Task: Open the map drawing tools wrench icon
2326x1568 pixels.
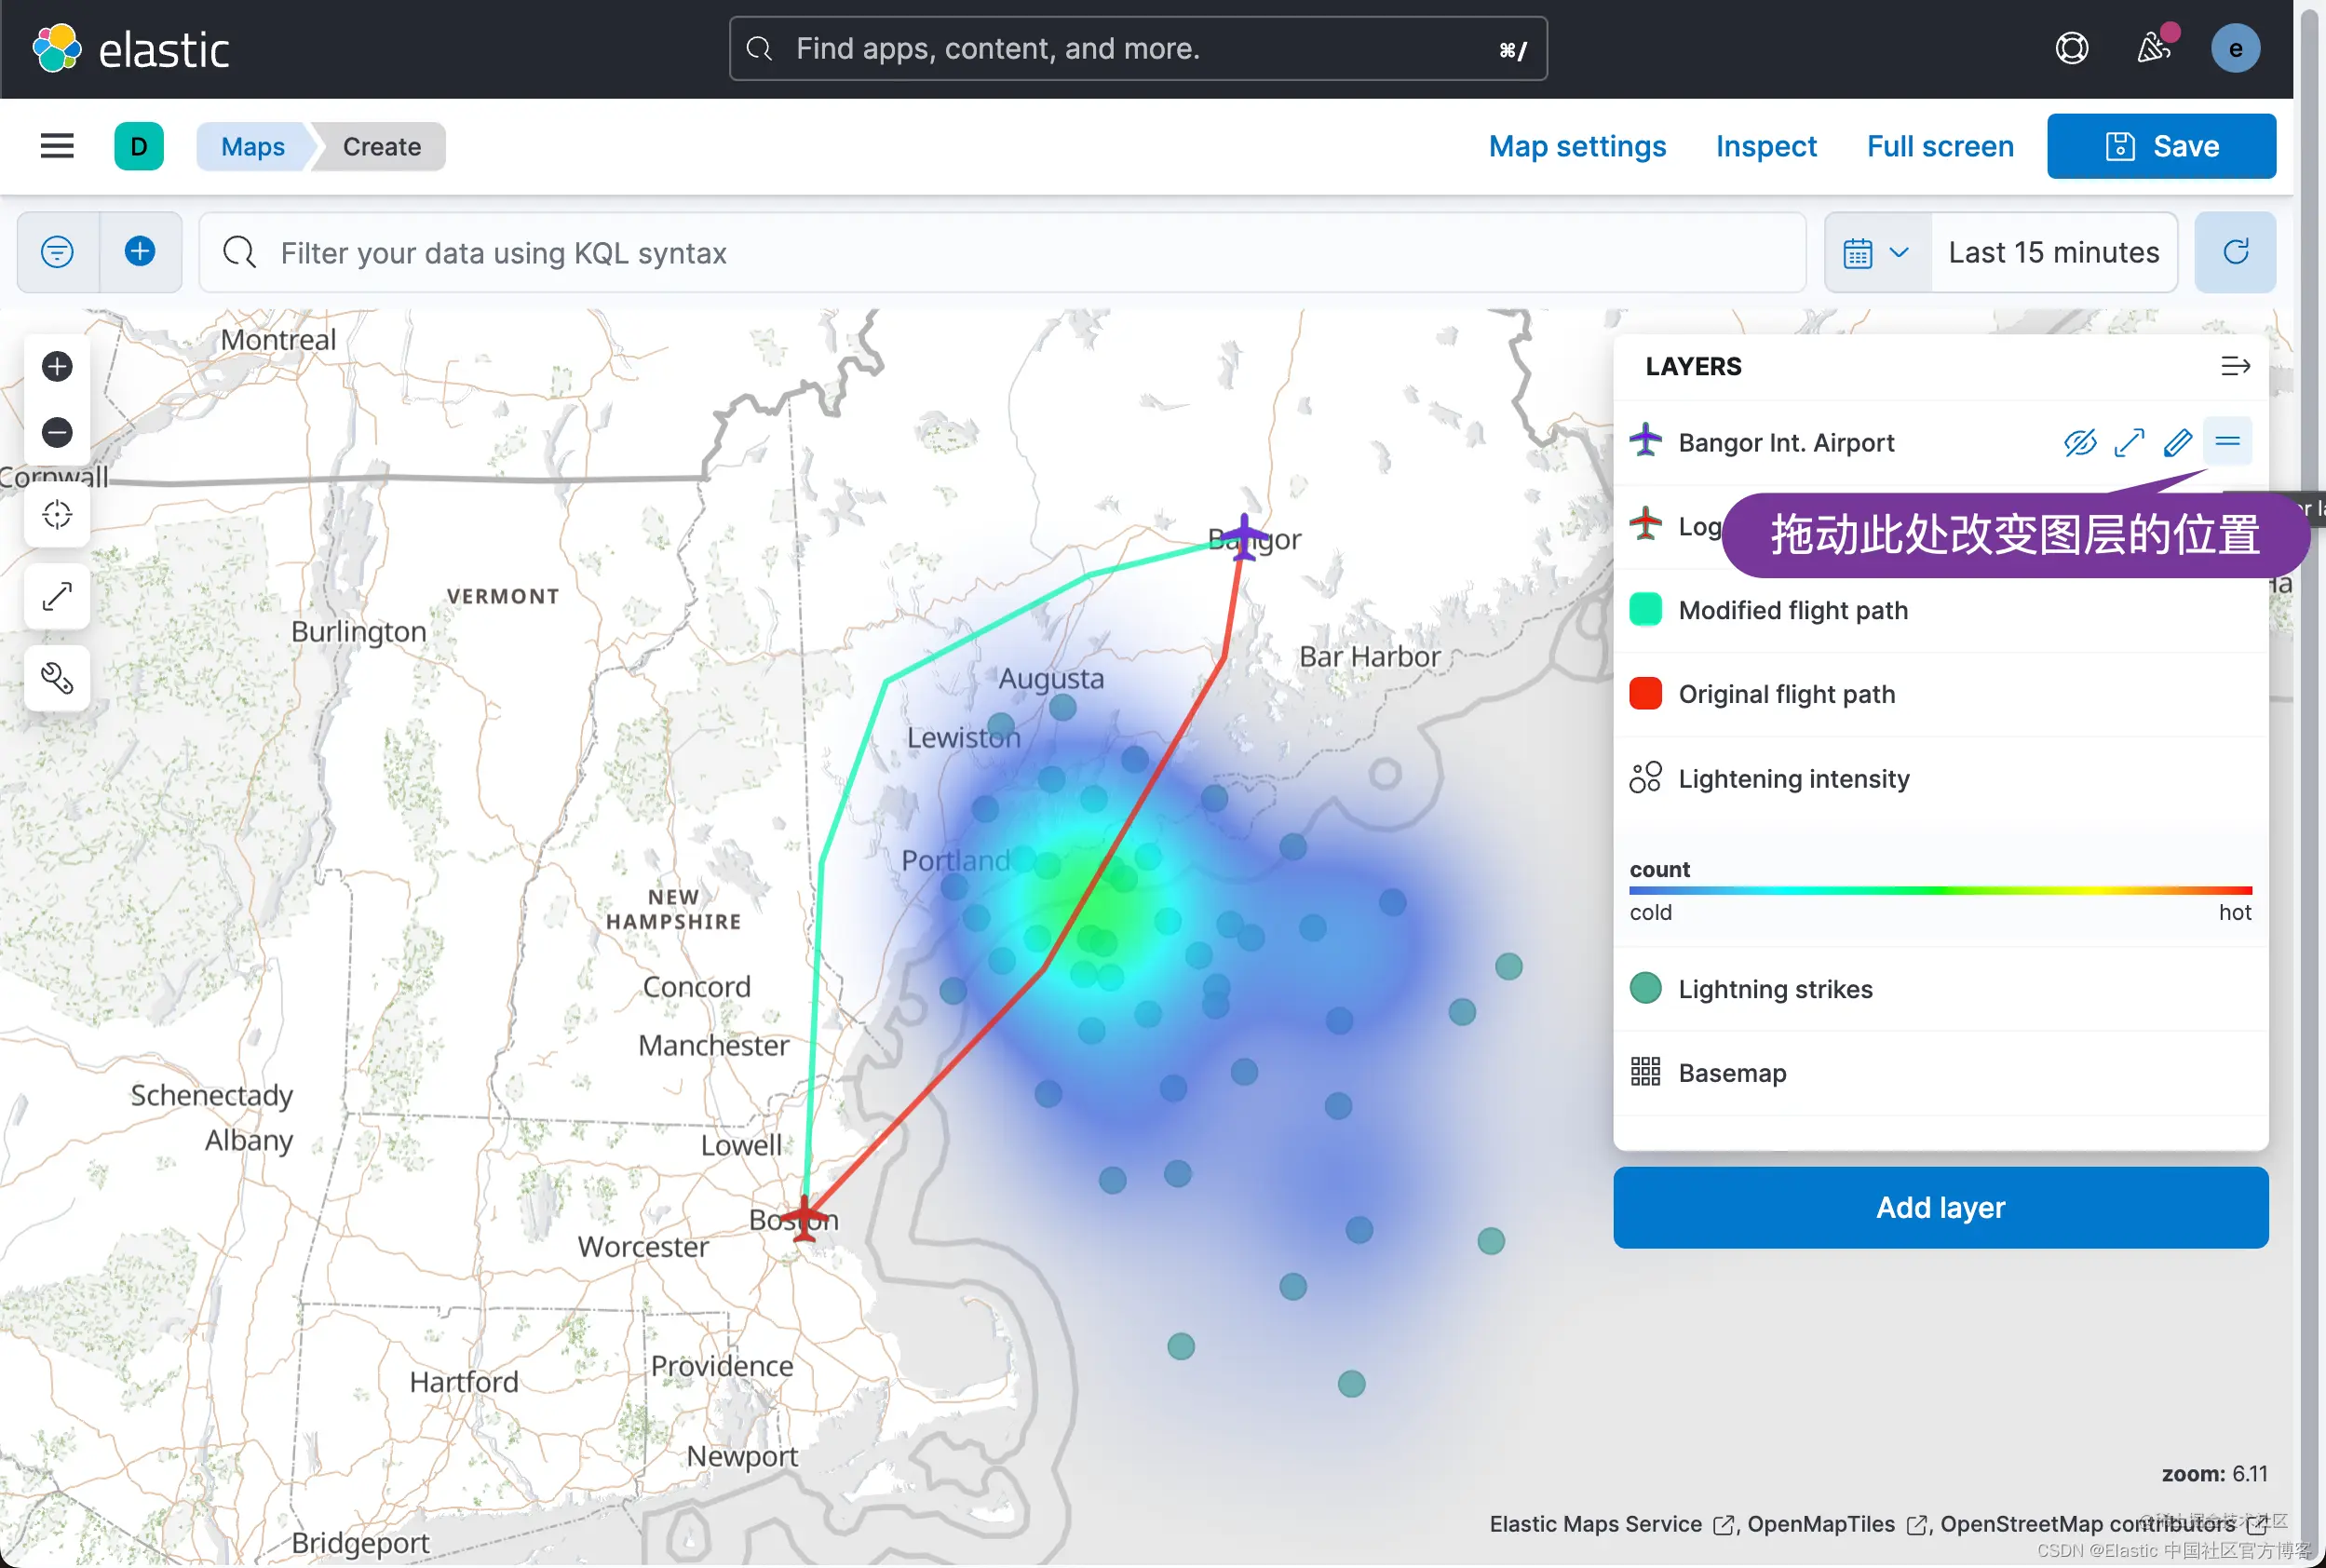Action: click(x=57, y=679)
